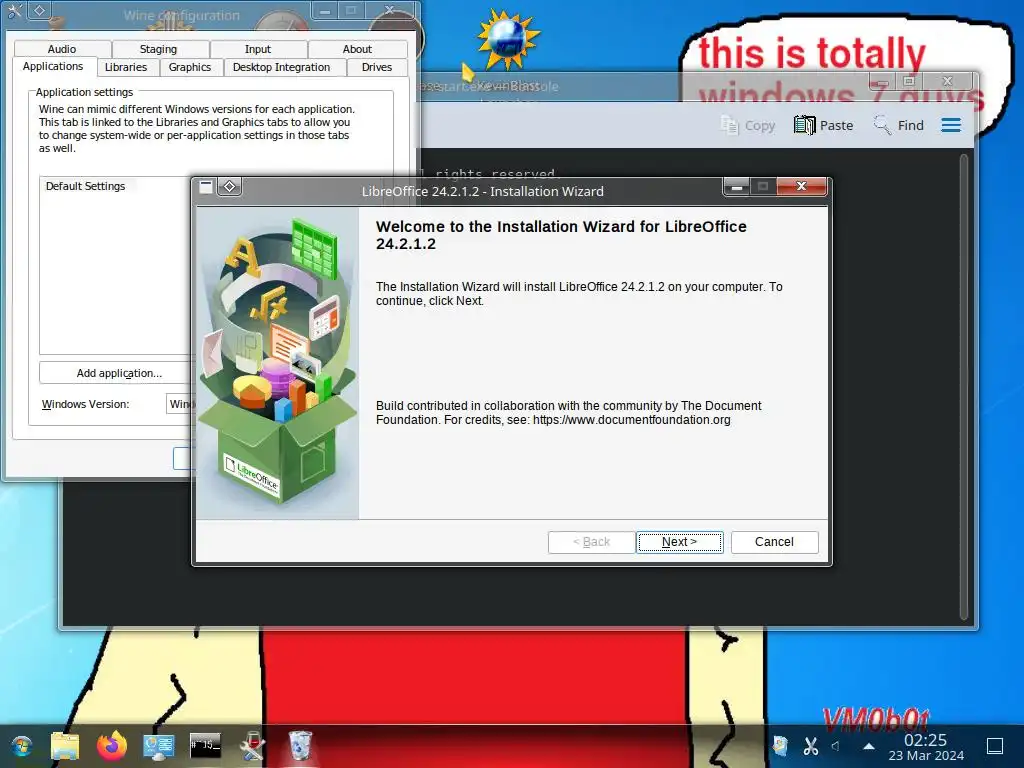Minimize the LibreOffice Installation Wizard window
1024x768 pixels.
[737, 187]
